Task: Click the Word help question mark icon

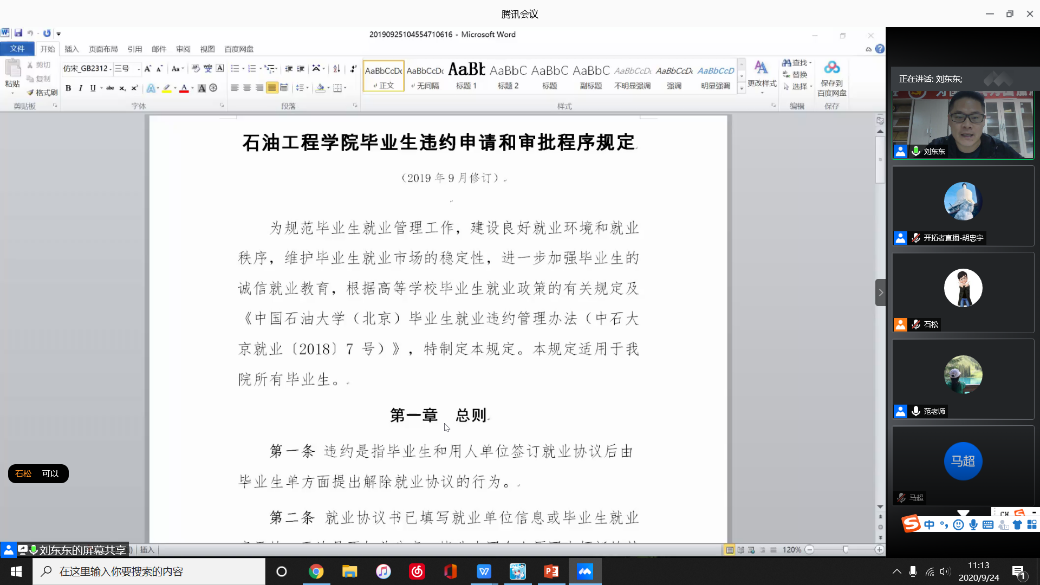Action: pyautogui.click(x=879, y=48)
